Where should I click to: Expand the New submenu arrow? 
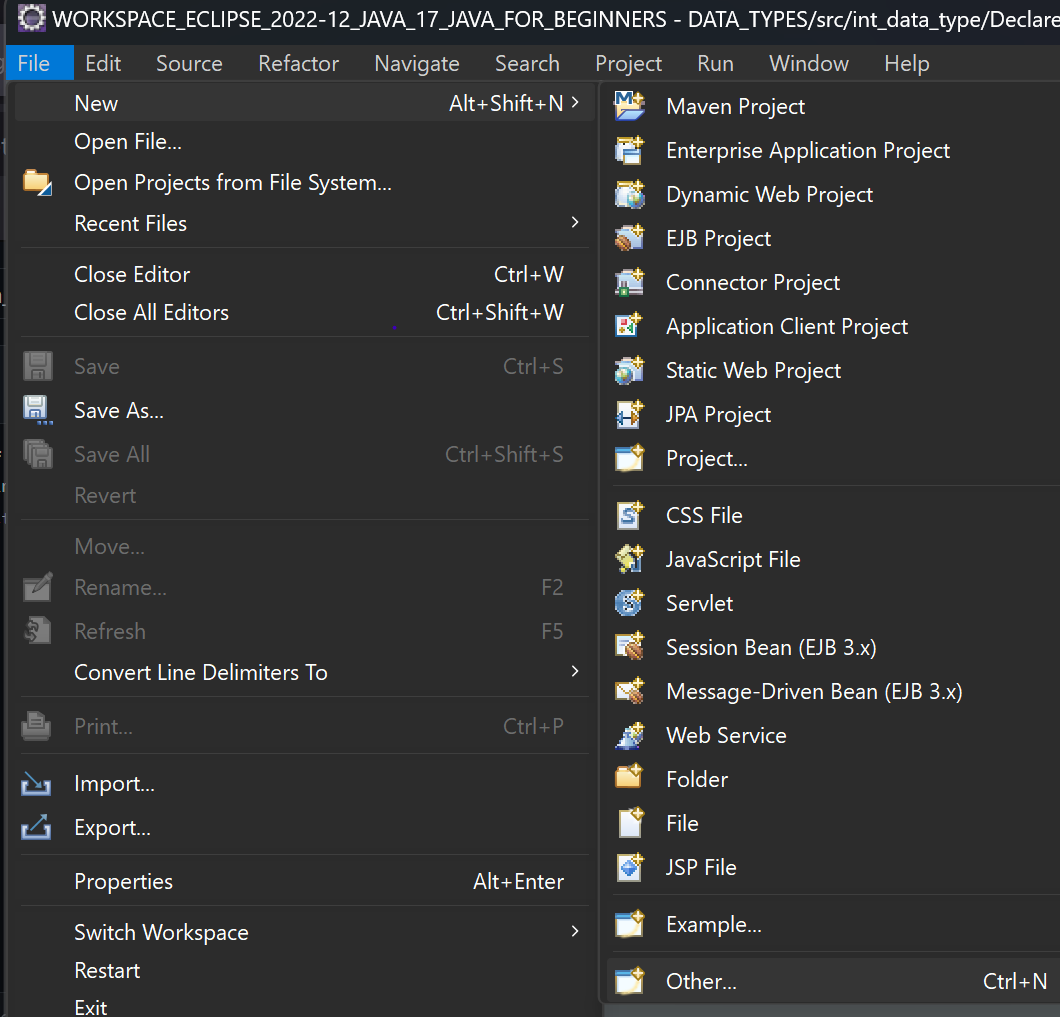pyautogui.click(x=575, y=103)
